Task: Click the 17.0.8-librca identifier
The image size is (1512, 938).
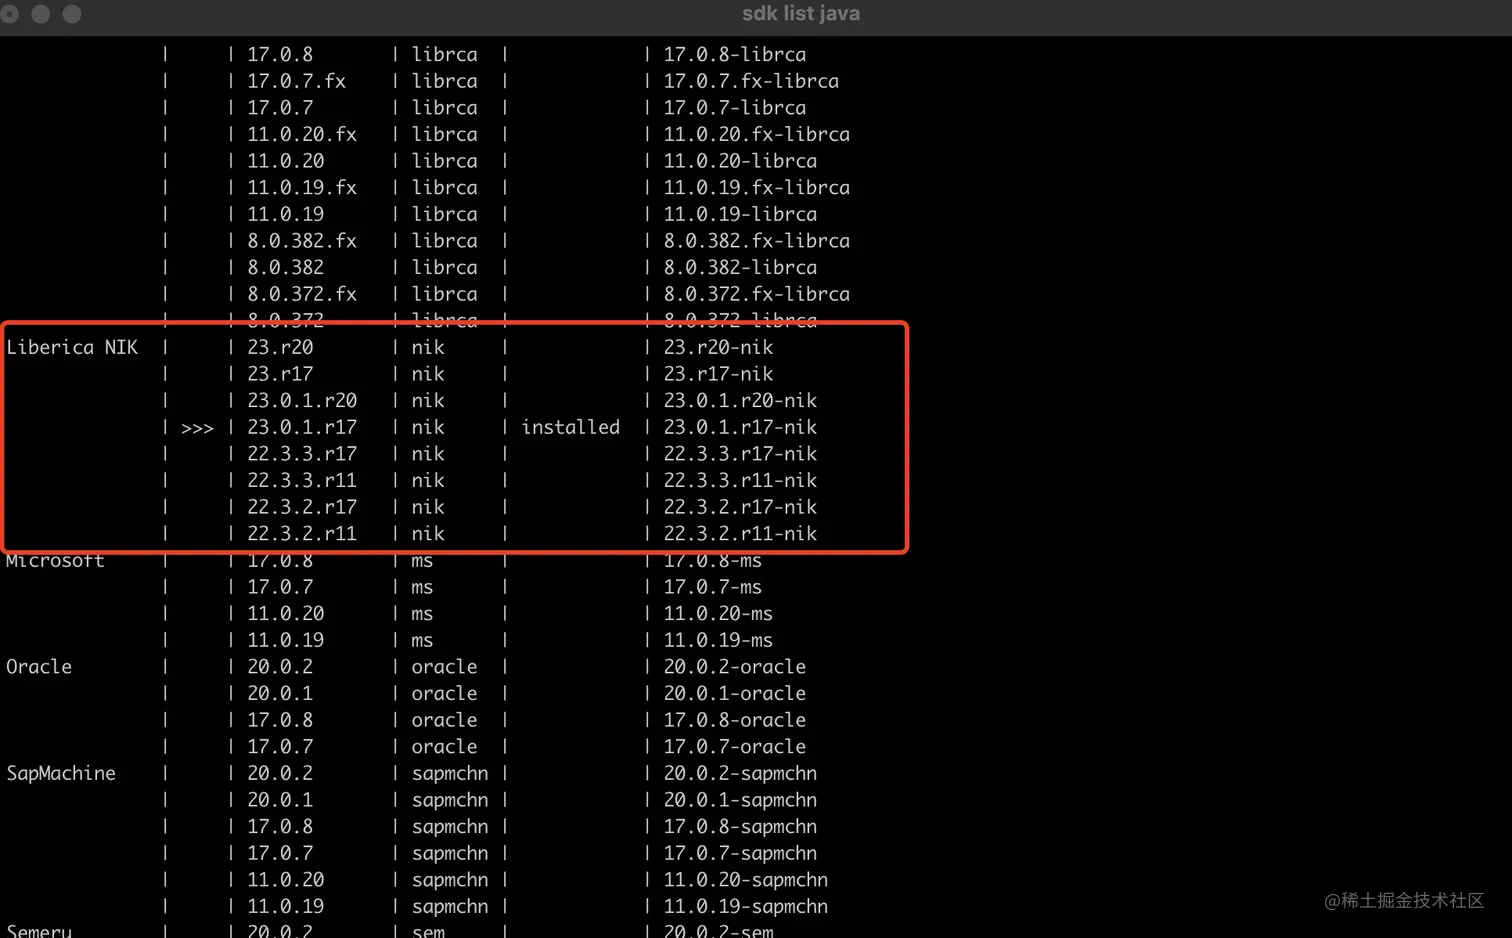Action: [x=734, y=54]
